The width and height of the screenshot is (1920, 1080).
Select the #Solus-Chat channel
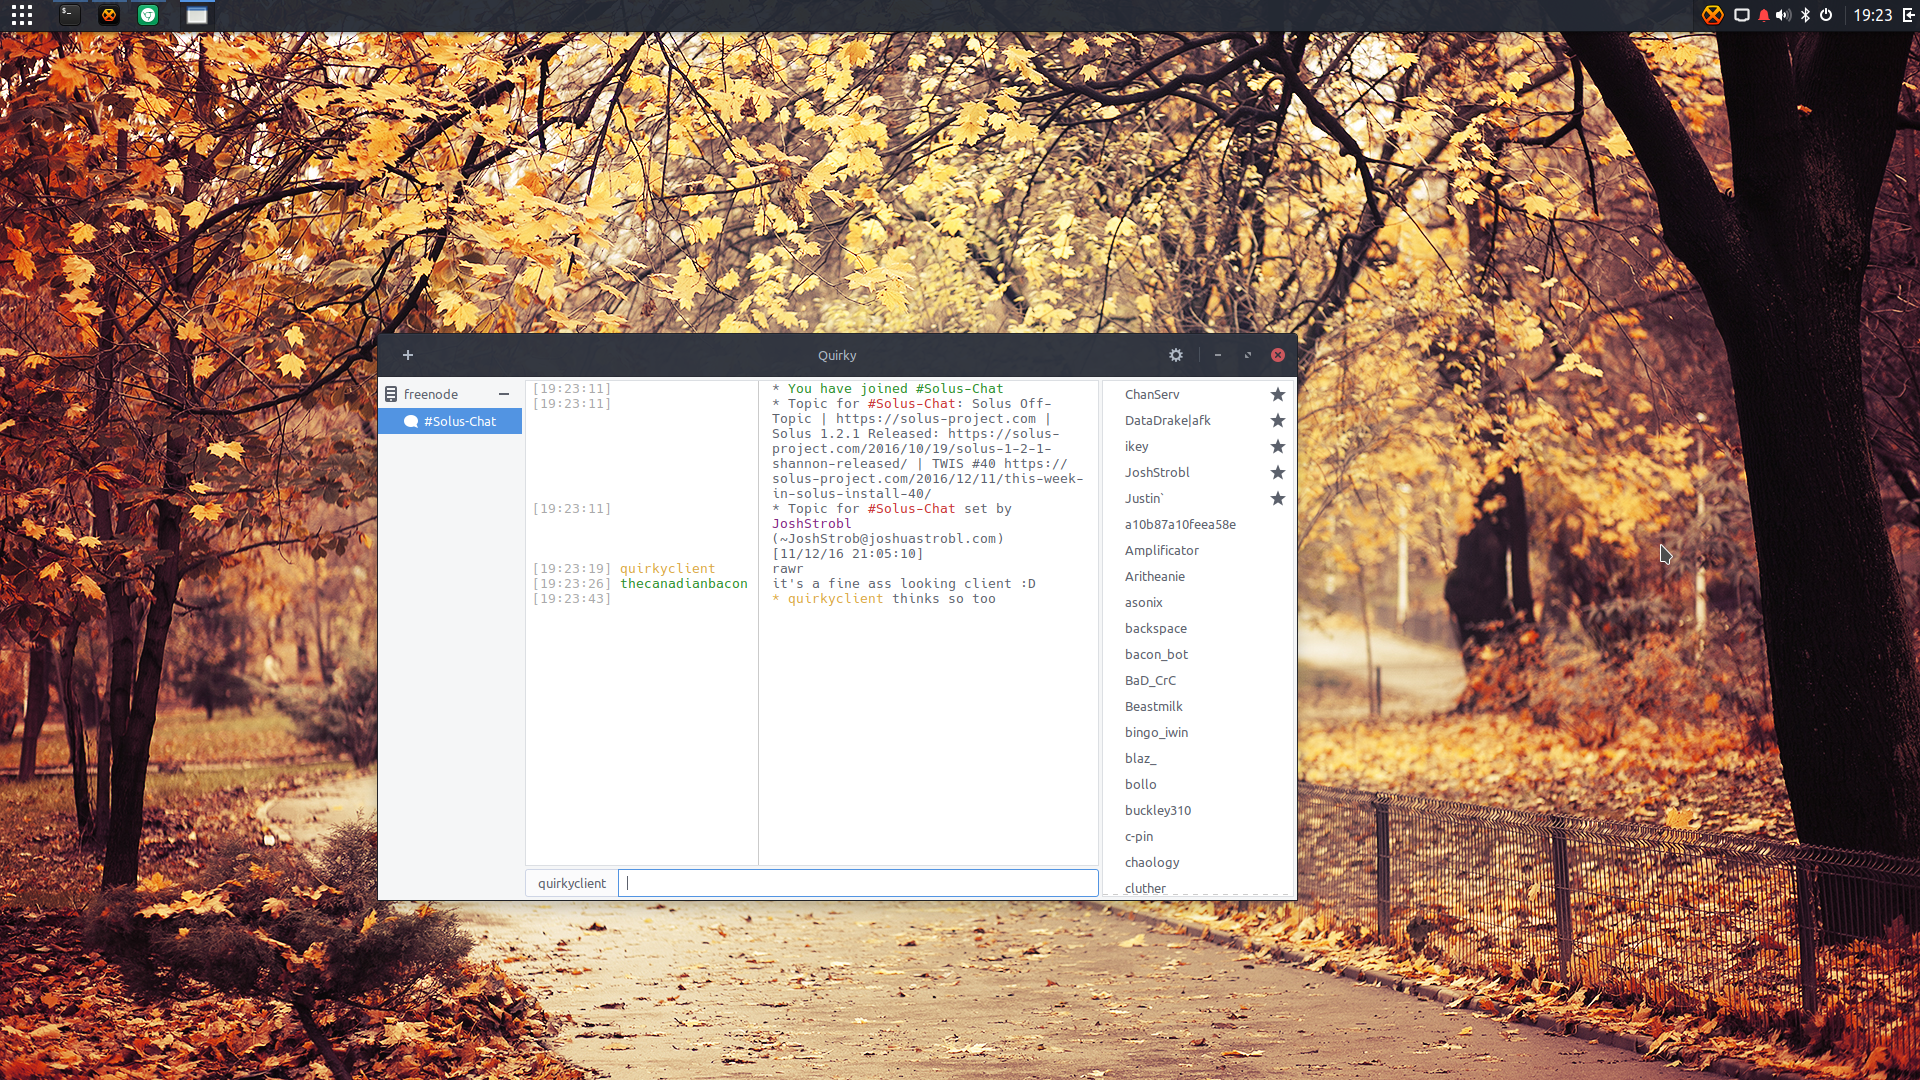pyautogui.click(x=450, y=421)
